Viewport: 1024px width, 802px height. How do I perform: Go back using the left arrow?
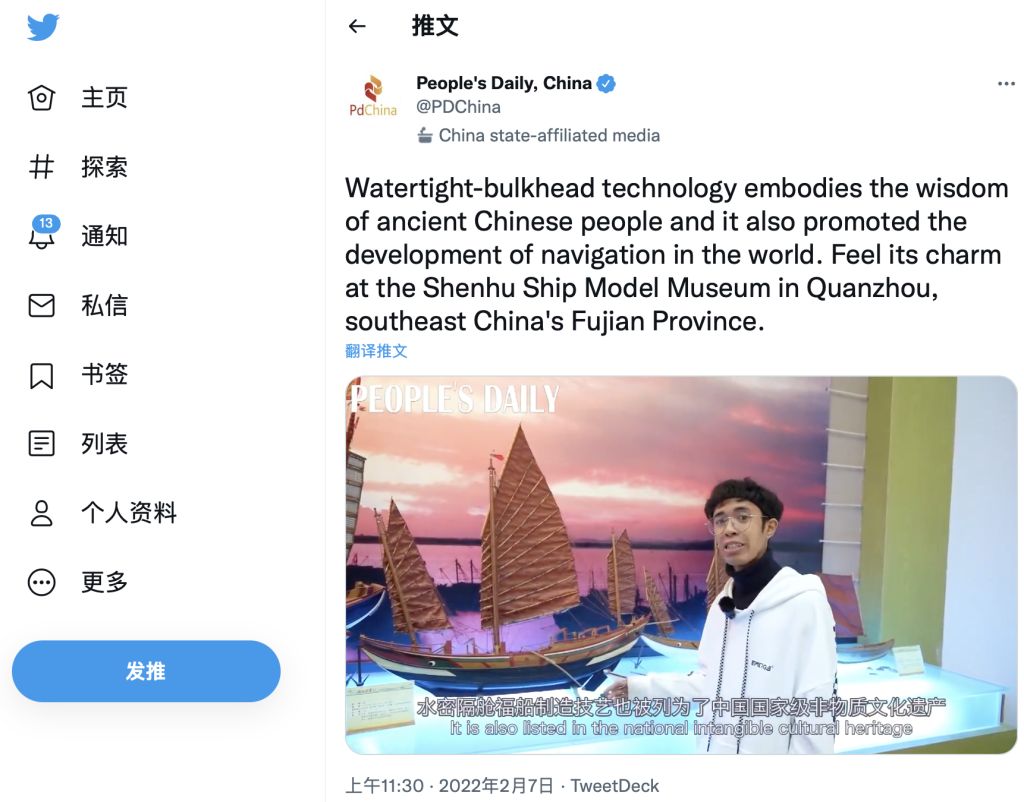click(357, 26)
